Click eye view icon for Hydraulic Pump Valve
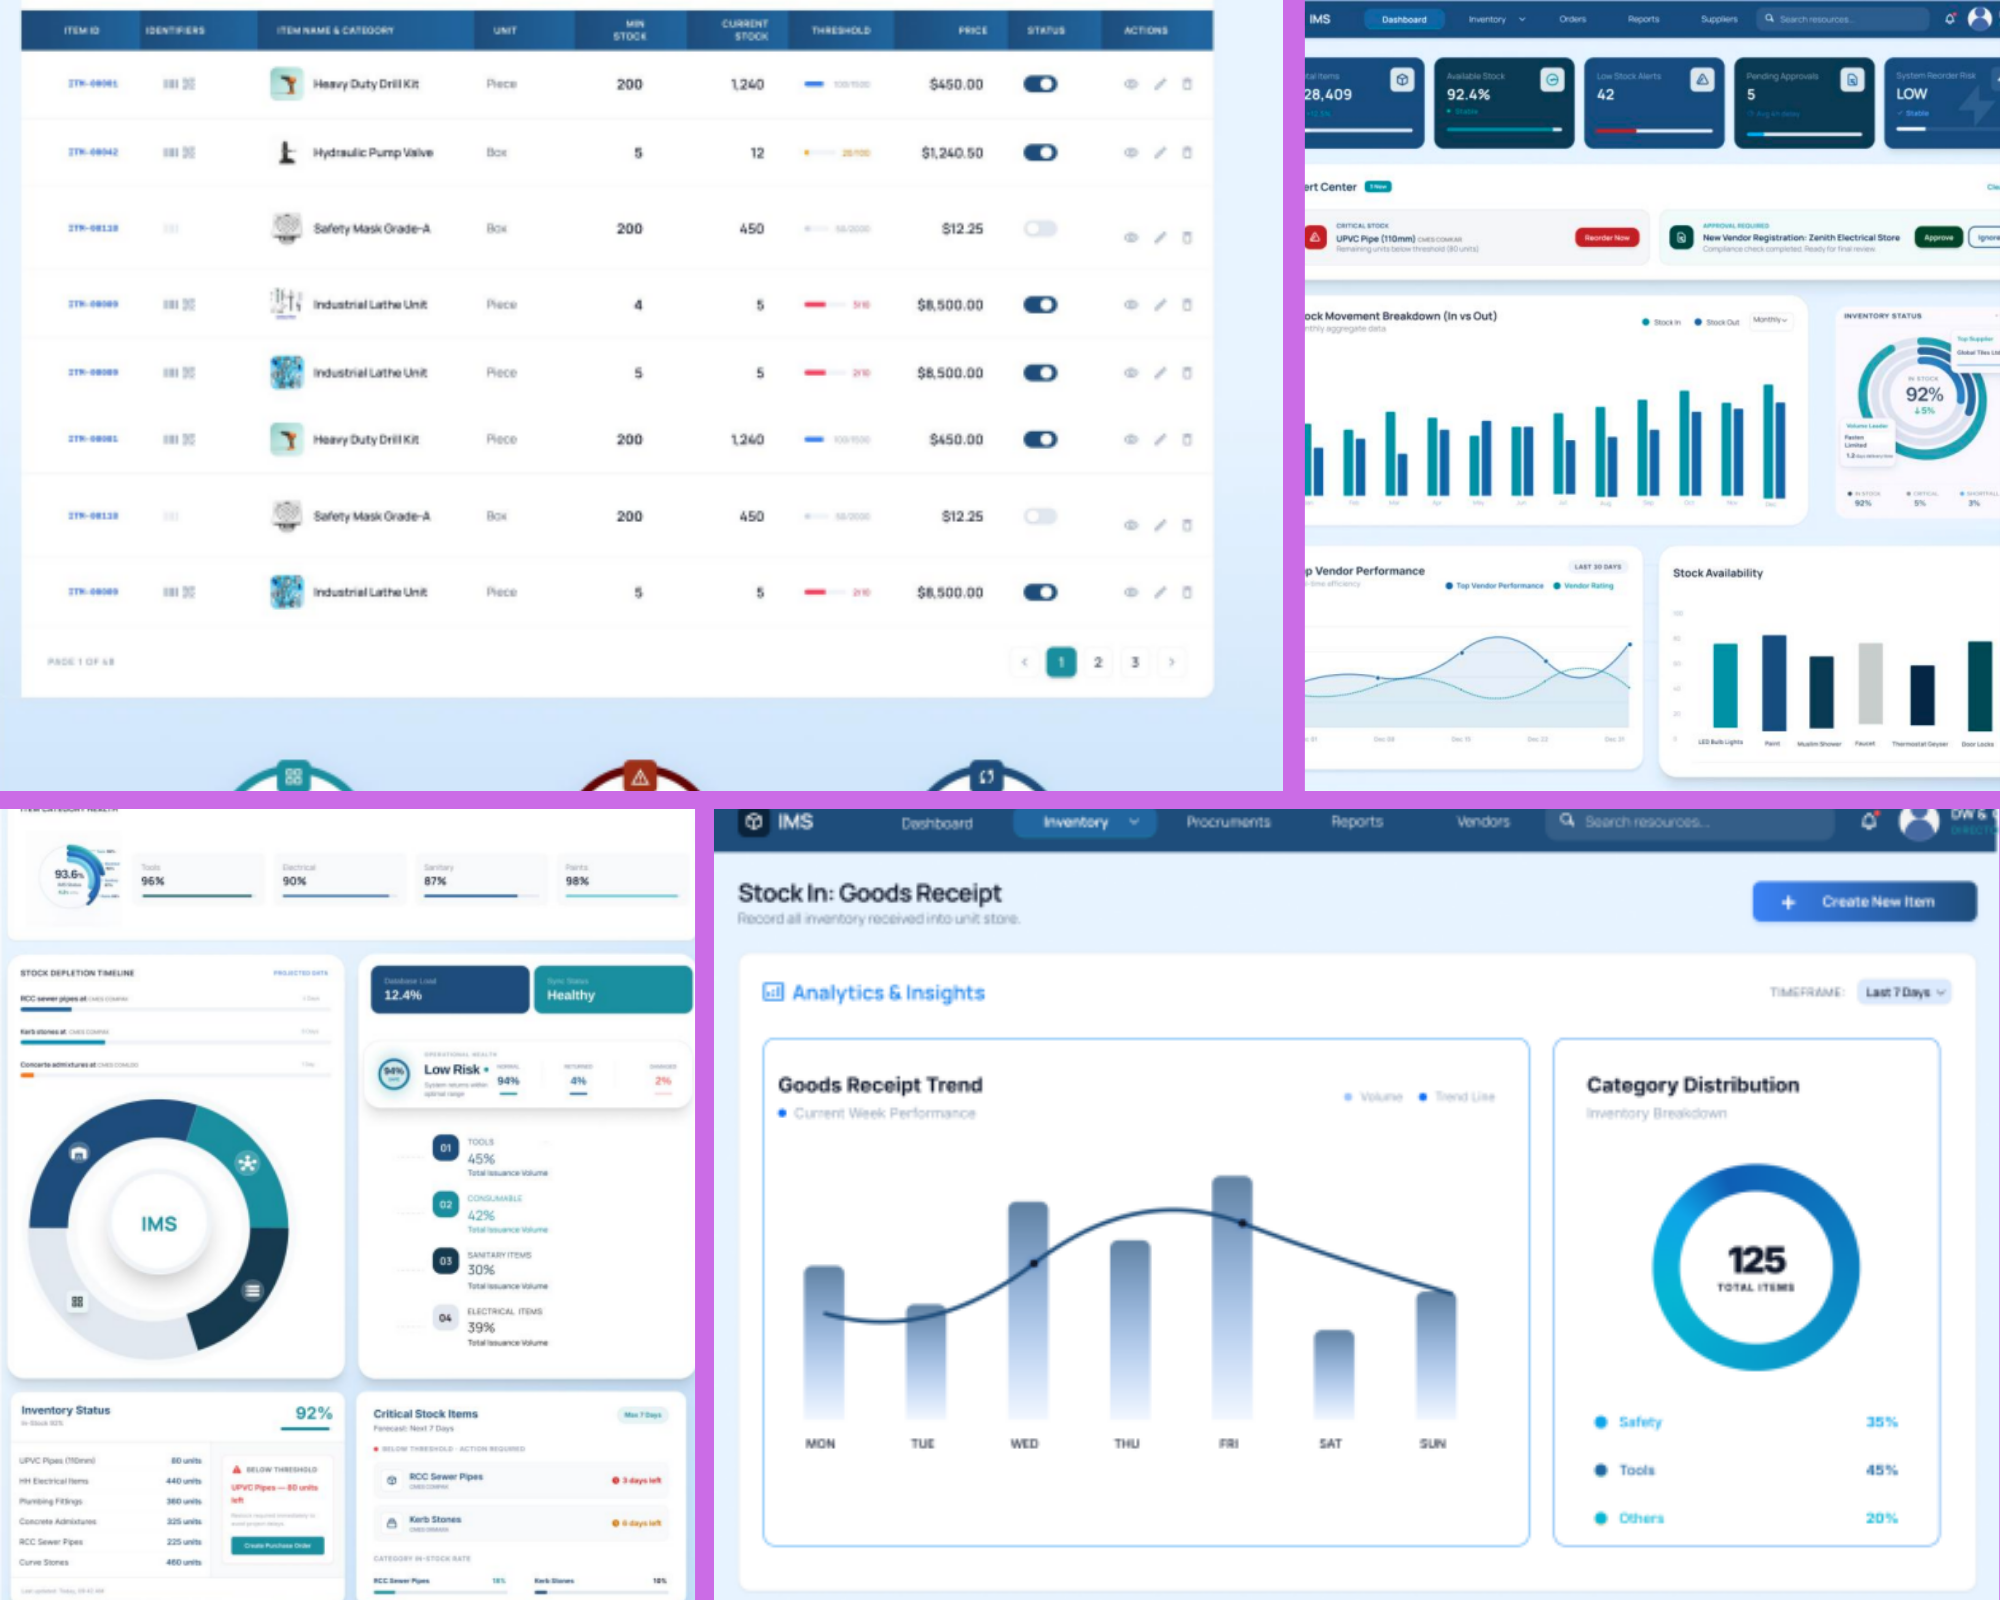Image resolution: width=2000 pixels, height=1600 pixels. pos(1131,153)
